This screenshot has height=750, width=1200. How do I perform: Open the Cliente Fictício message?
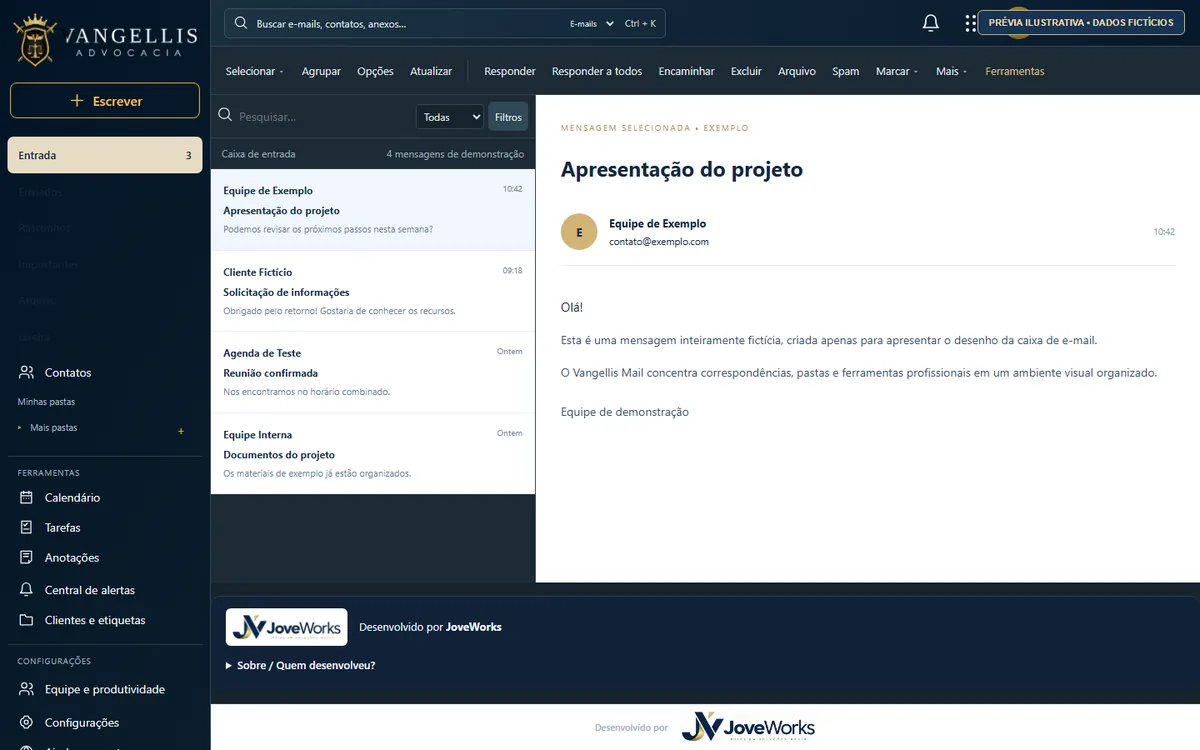[373, 291]
